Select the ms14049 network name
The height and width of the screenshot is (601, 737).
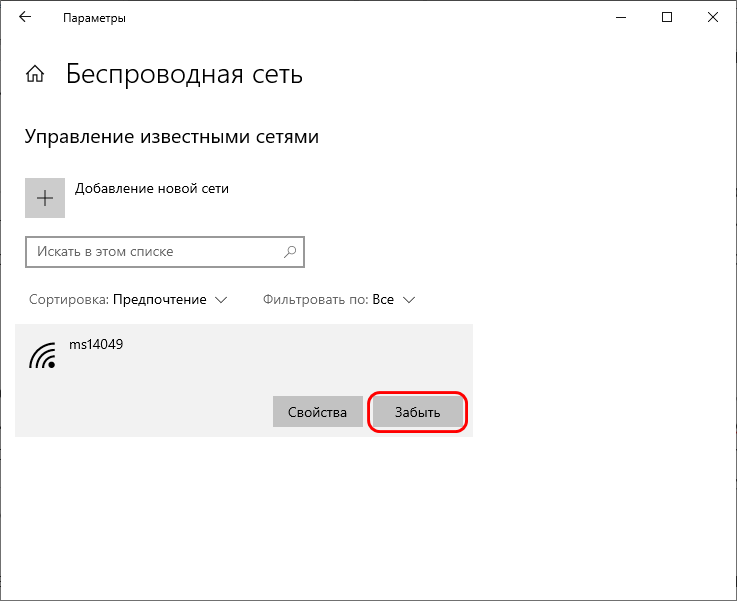click(x=96, y=344)
